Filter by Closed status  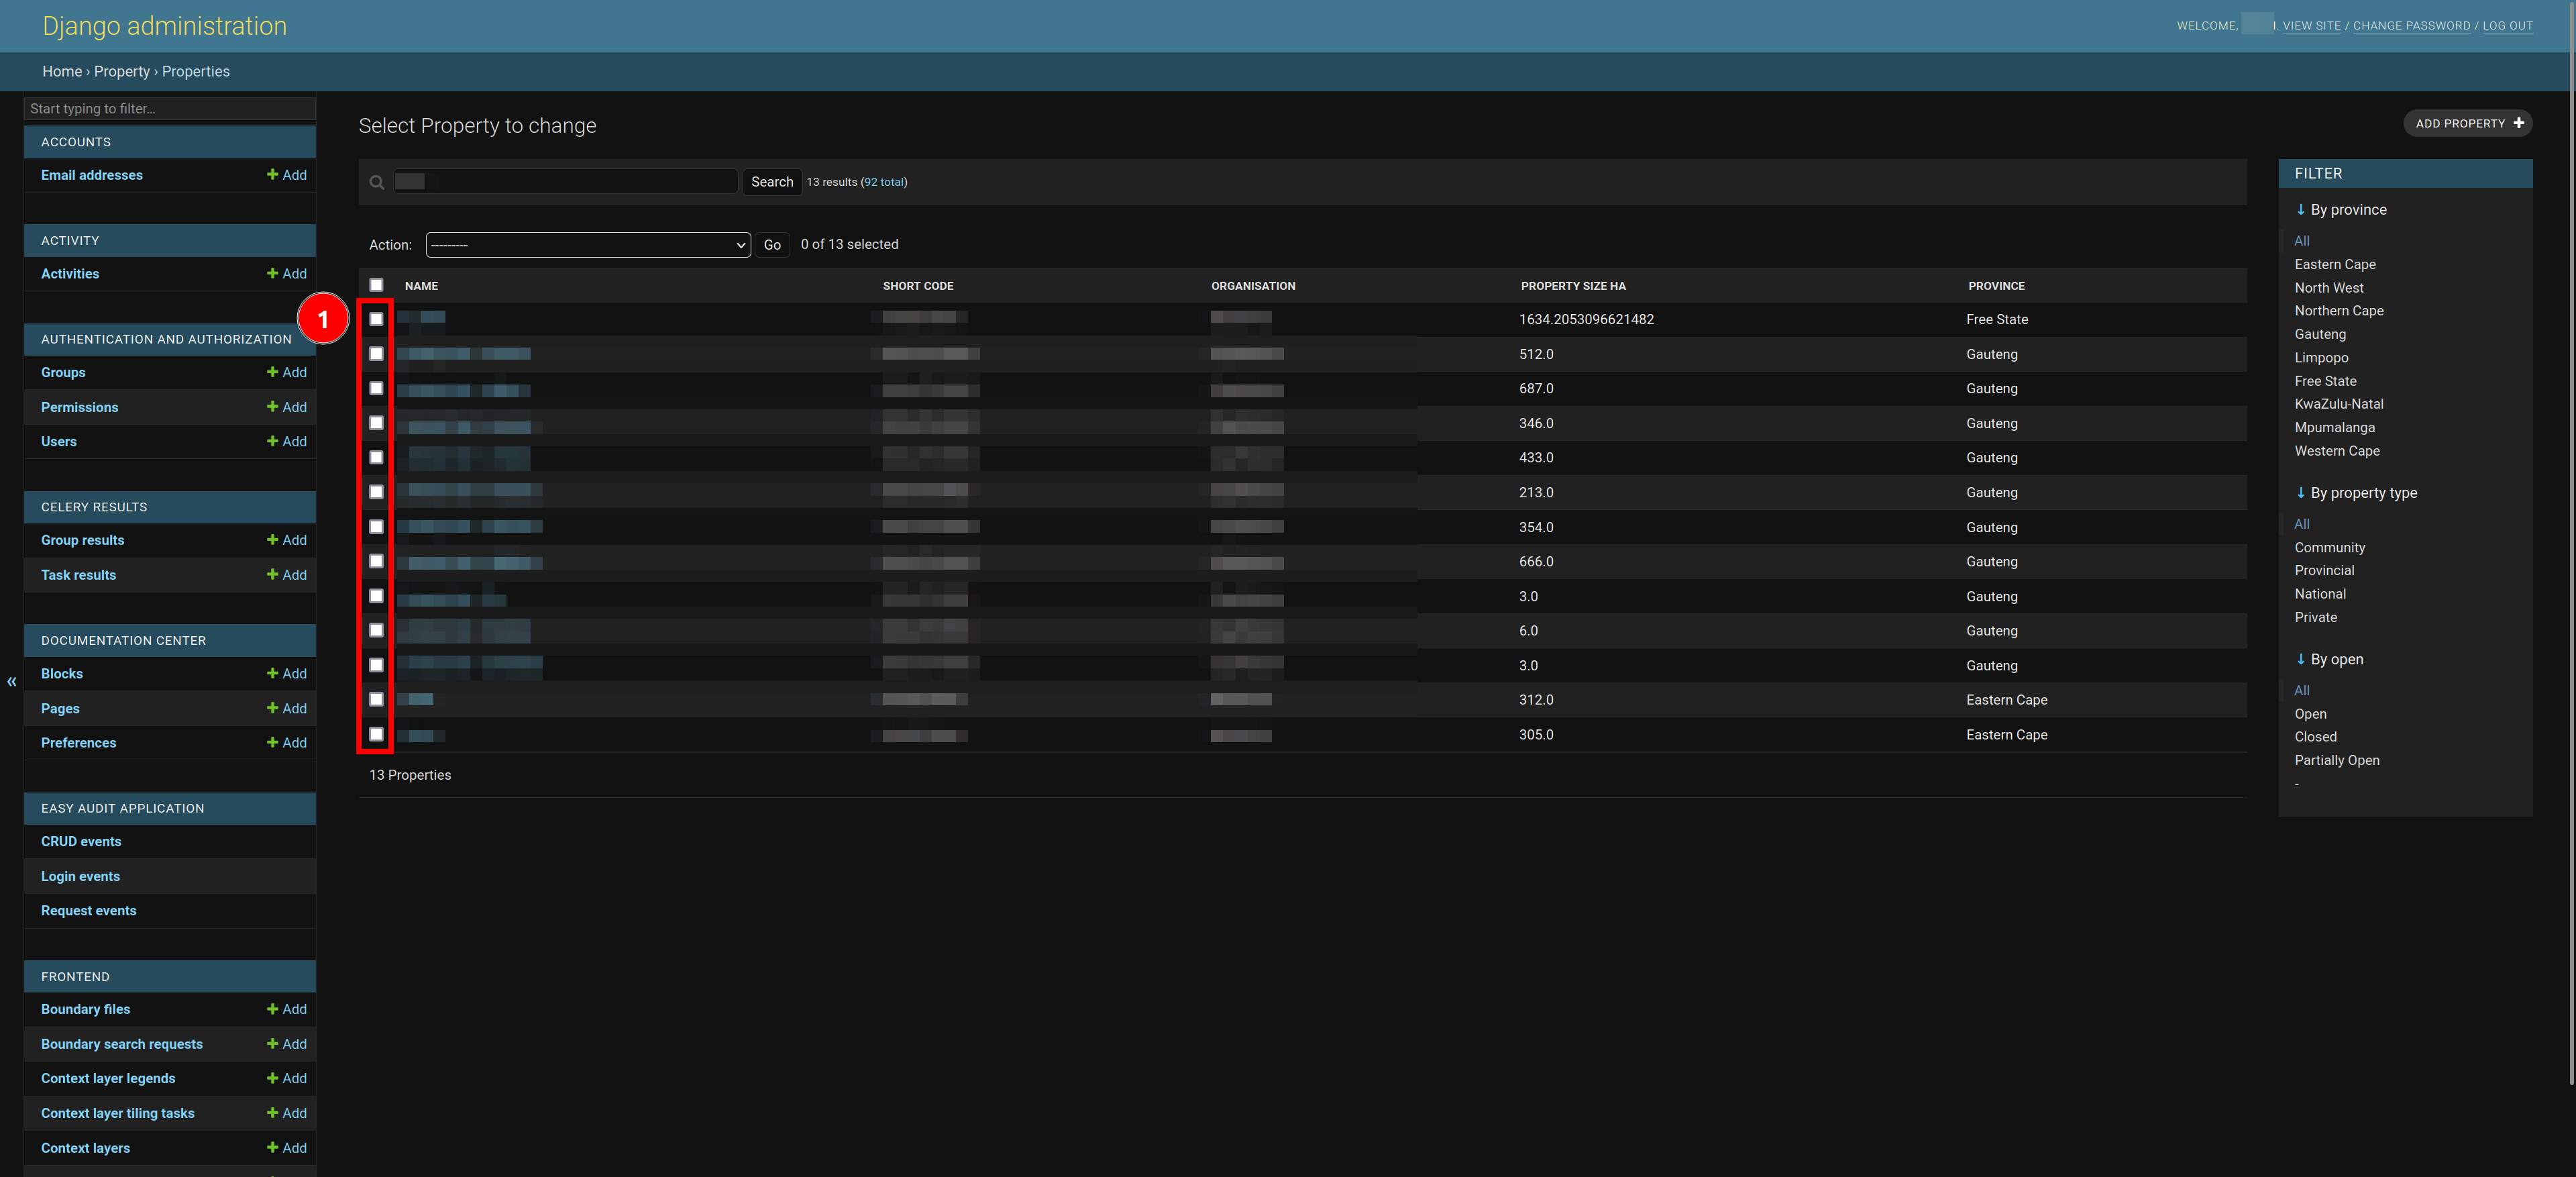point(2316,737)
